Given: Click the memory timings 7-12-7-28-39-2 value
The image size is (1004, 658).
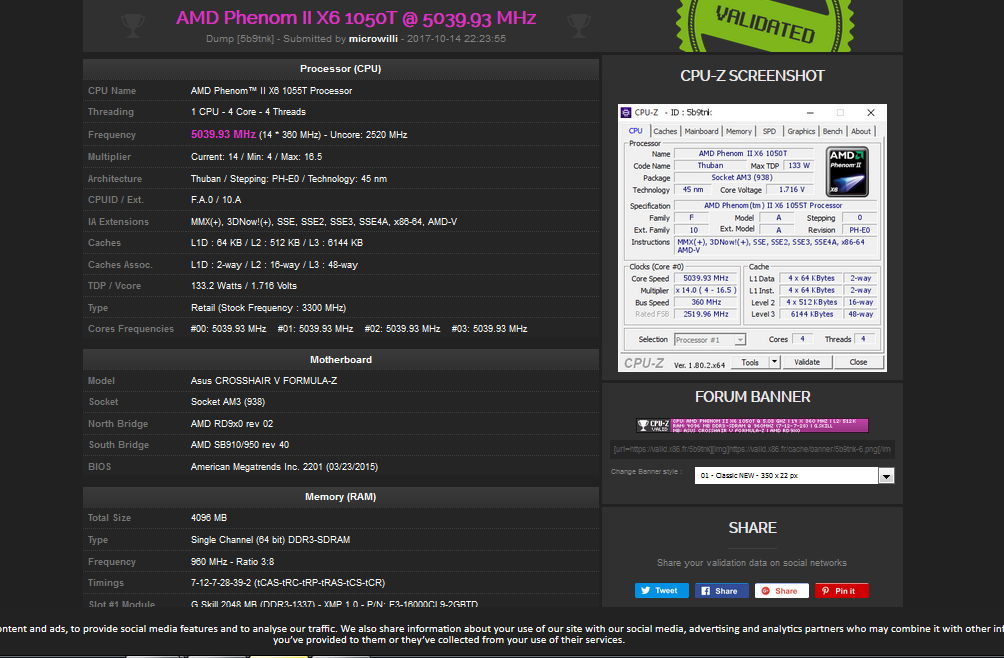Looking at the screenshot, I should [x=288, y=583].
